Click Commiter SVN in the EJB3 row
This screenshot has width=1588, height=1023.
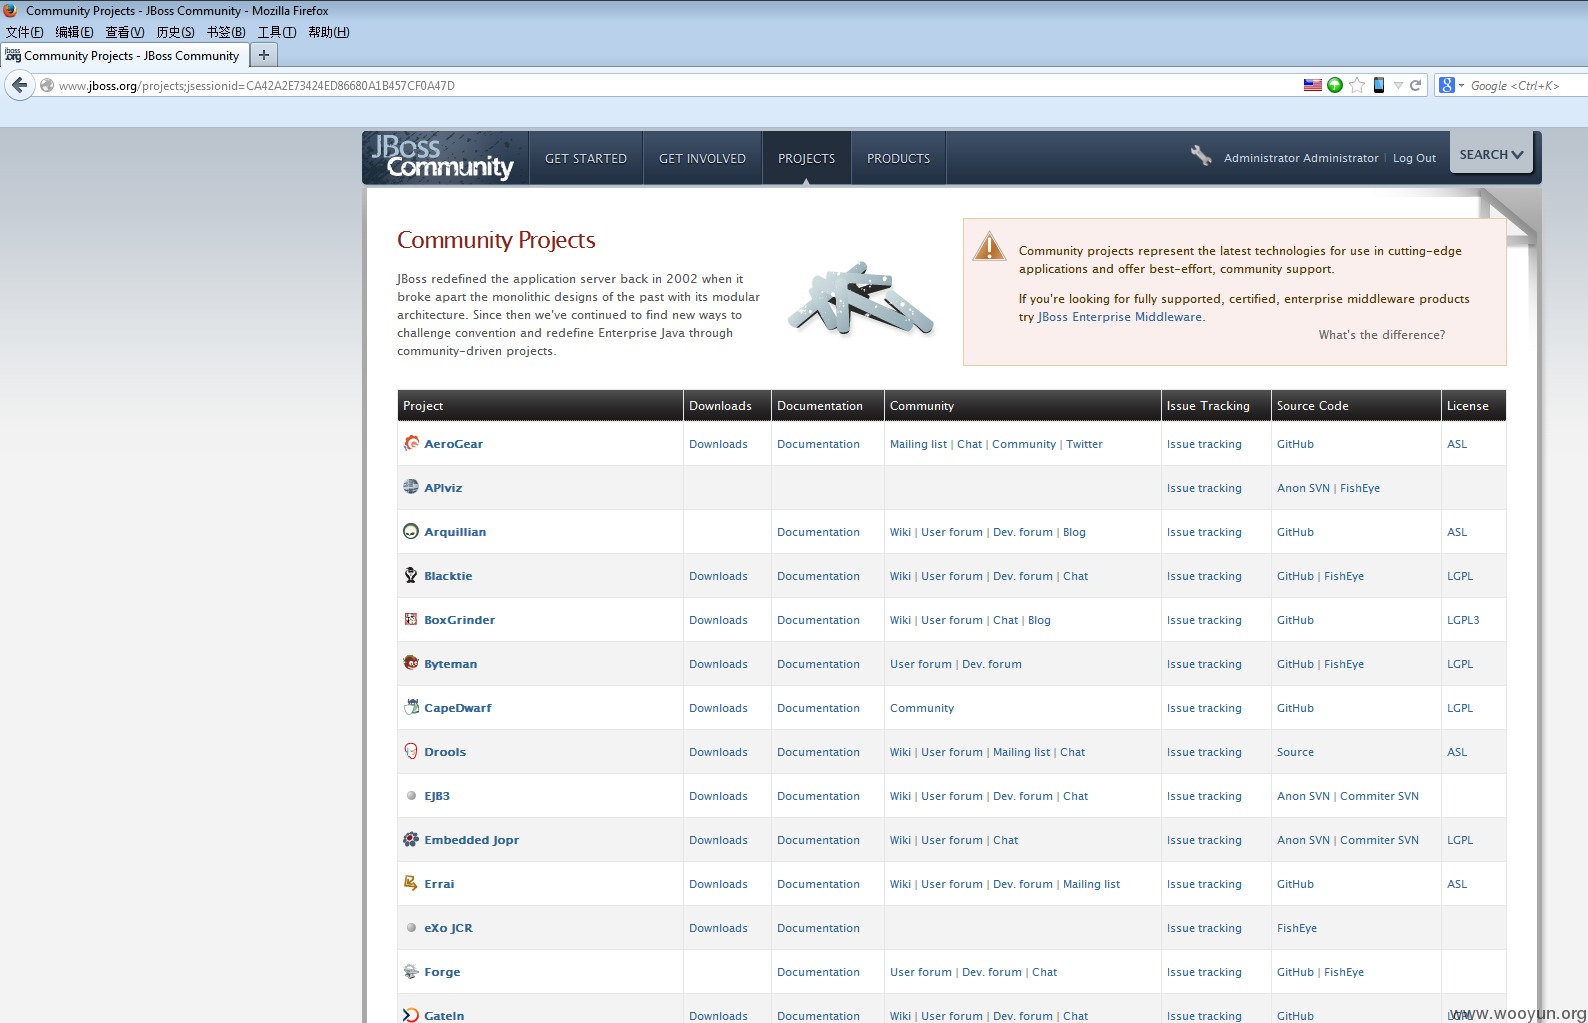1379,796
